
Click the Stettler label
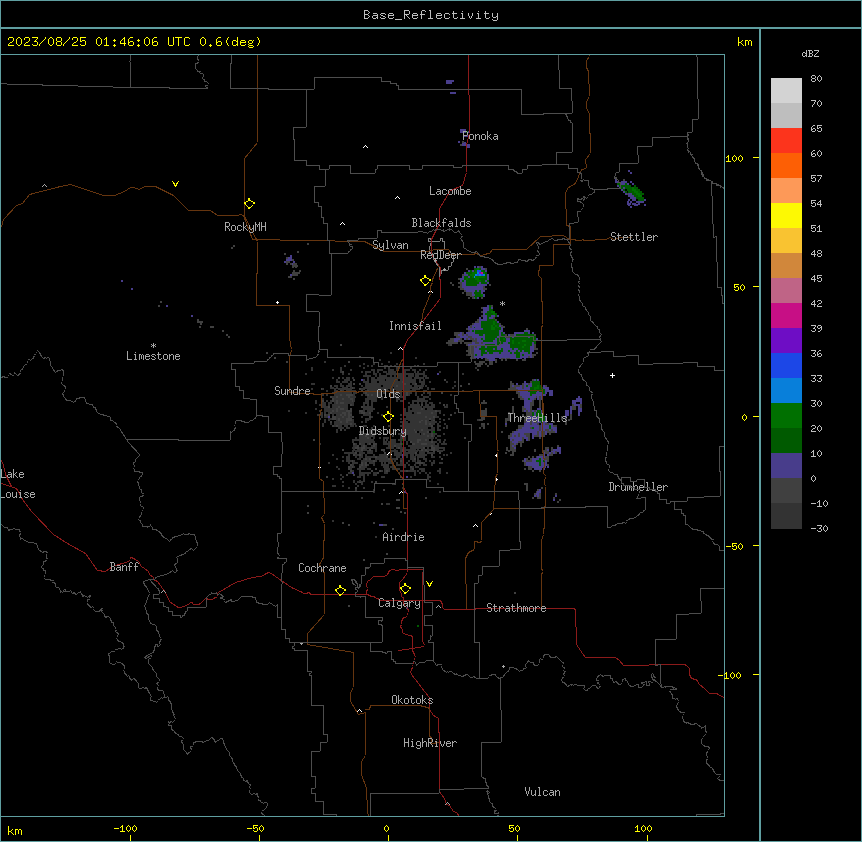(634, 237)
